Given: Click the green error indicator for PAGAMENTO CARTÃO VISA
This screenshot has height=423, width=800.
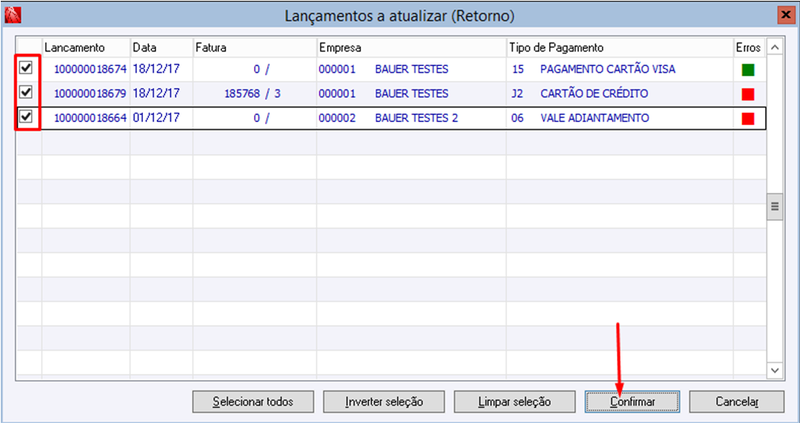Looking at the screenshot, I should click(748, 70).
